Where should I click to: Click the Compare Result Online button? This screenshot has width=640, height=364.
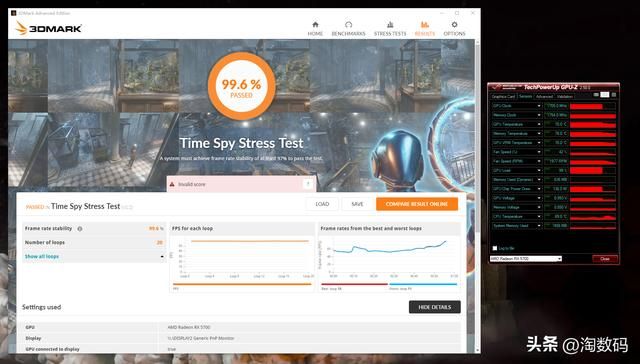click(x=417, y=204)
